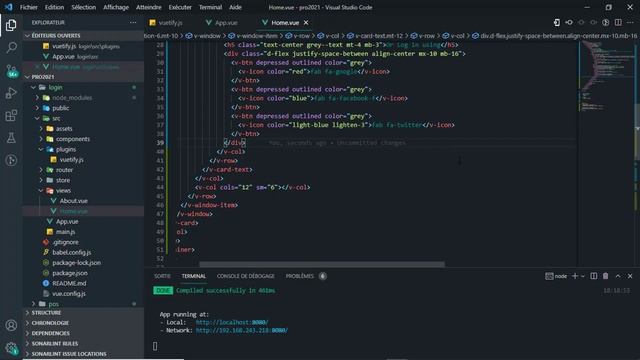Expand the DEPENDENCIES section

click(84, 333)
